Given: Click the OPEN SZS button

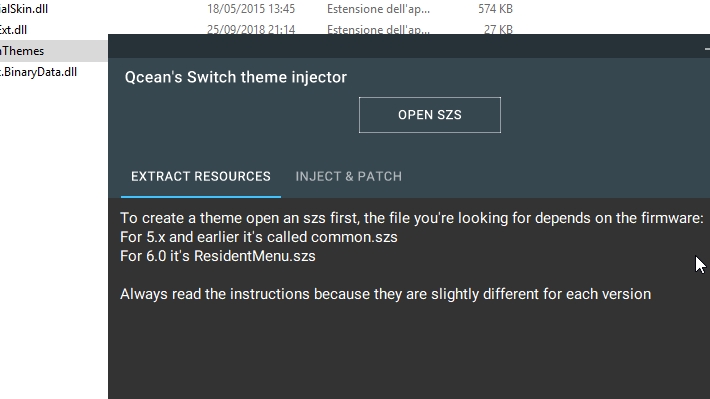Looking at the screenshot, I should [x=430, y=115].
